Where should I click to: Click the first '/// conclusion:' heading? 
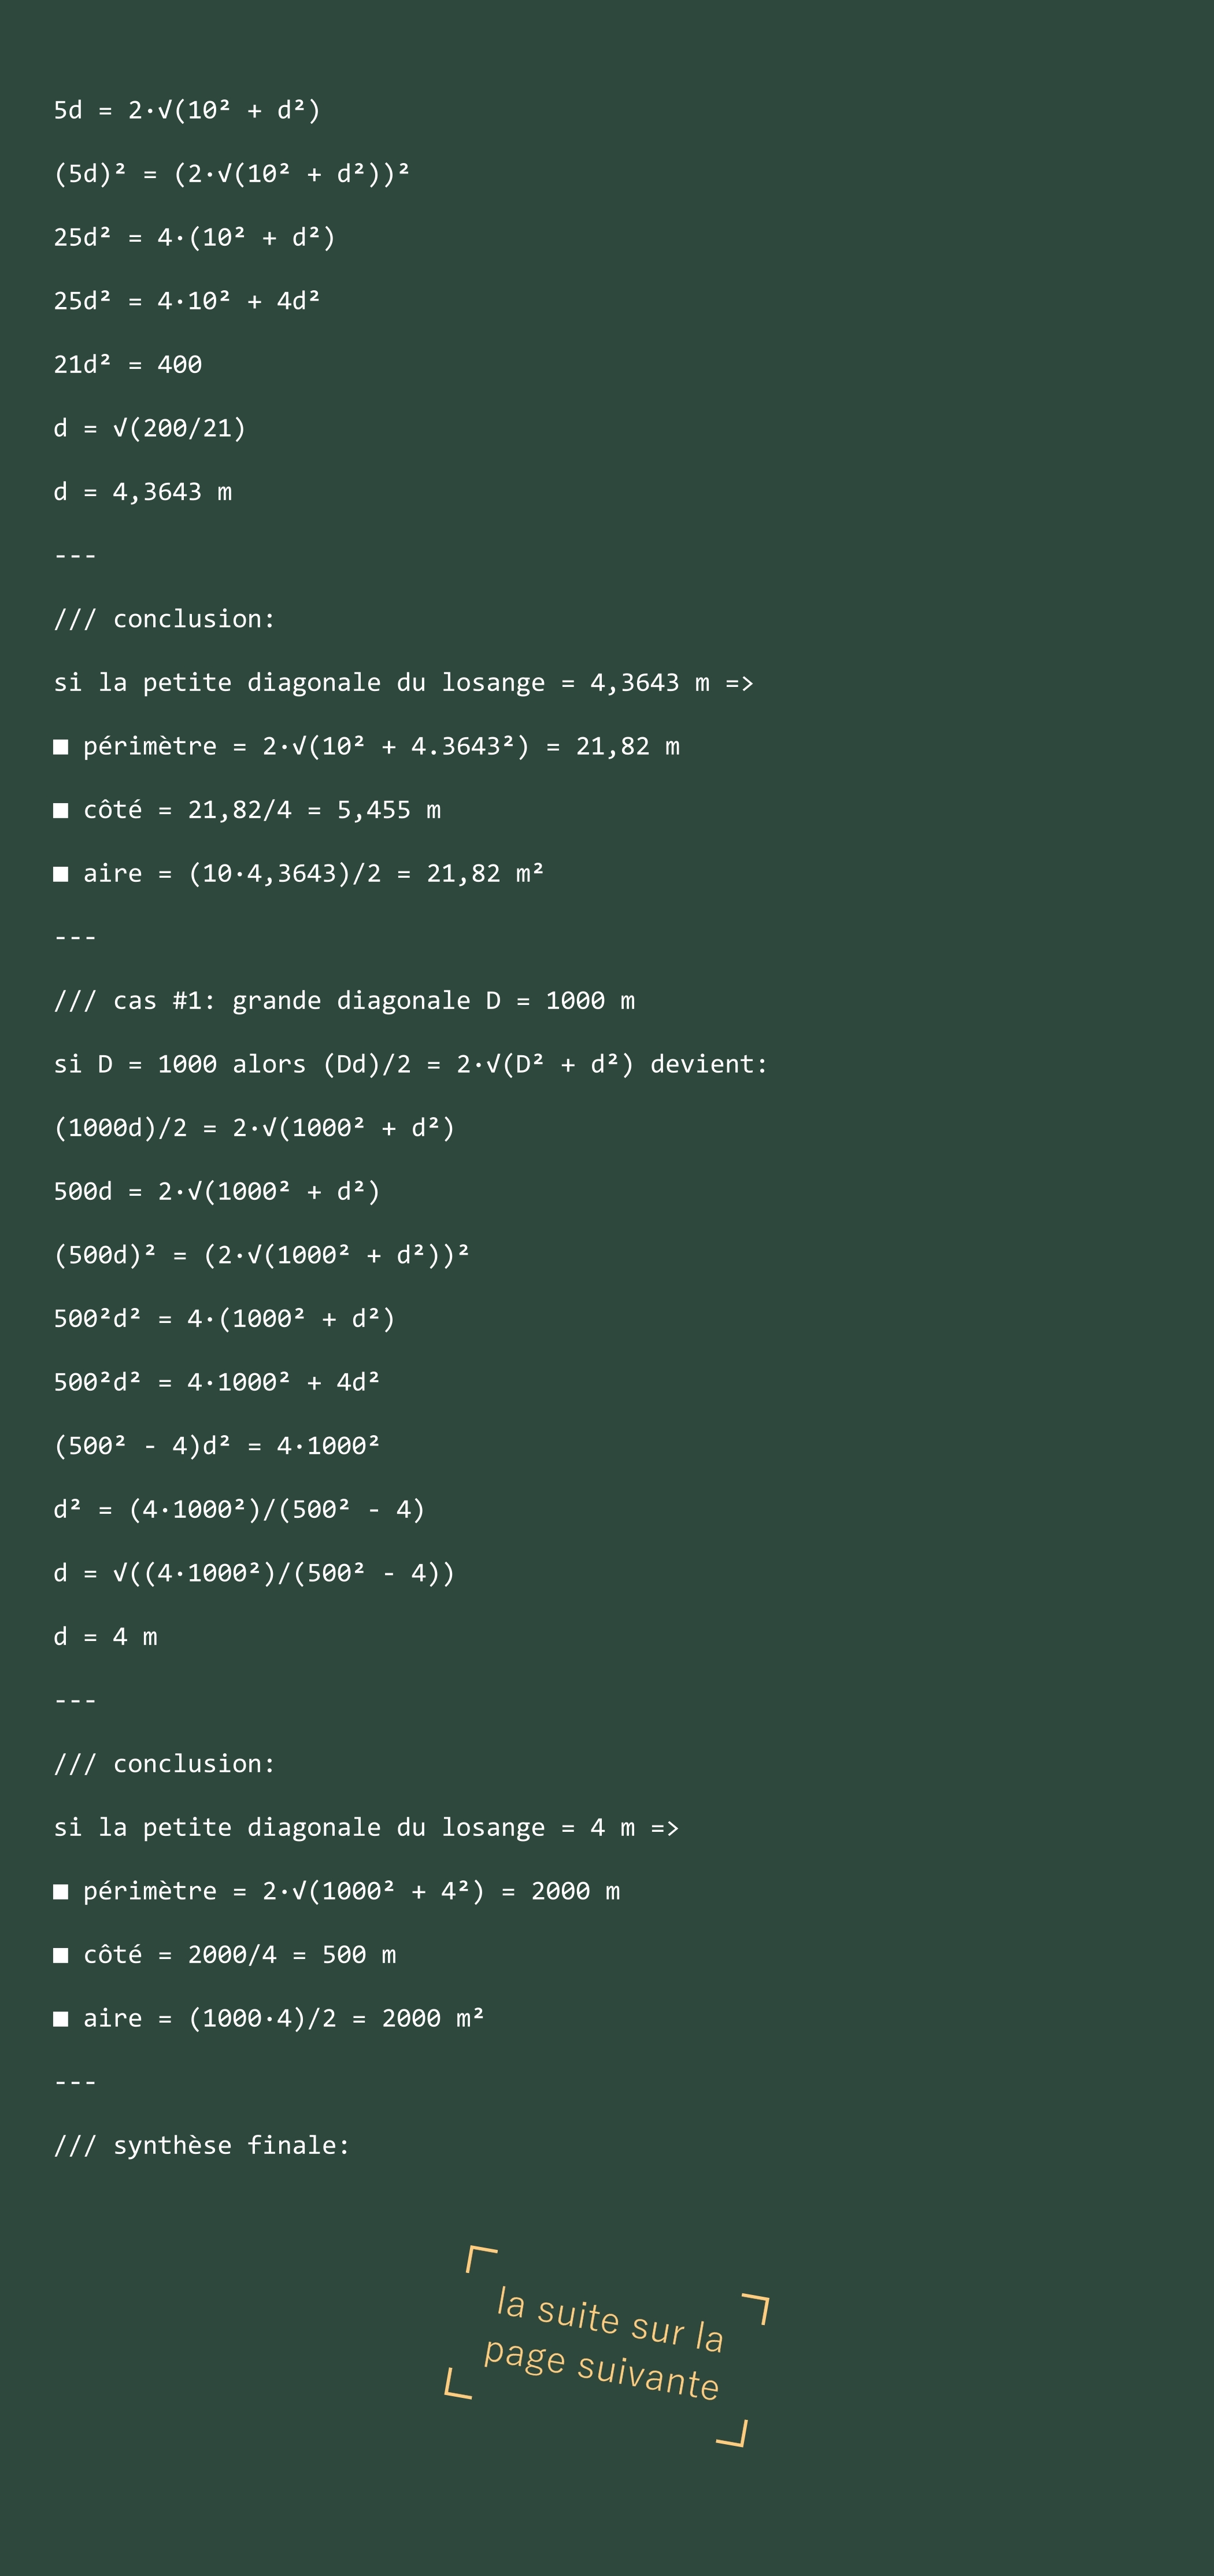164,619
